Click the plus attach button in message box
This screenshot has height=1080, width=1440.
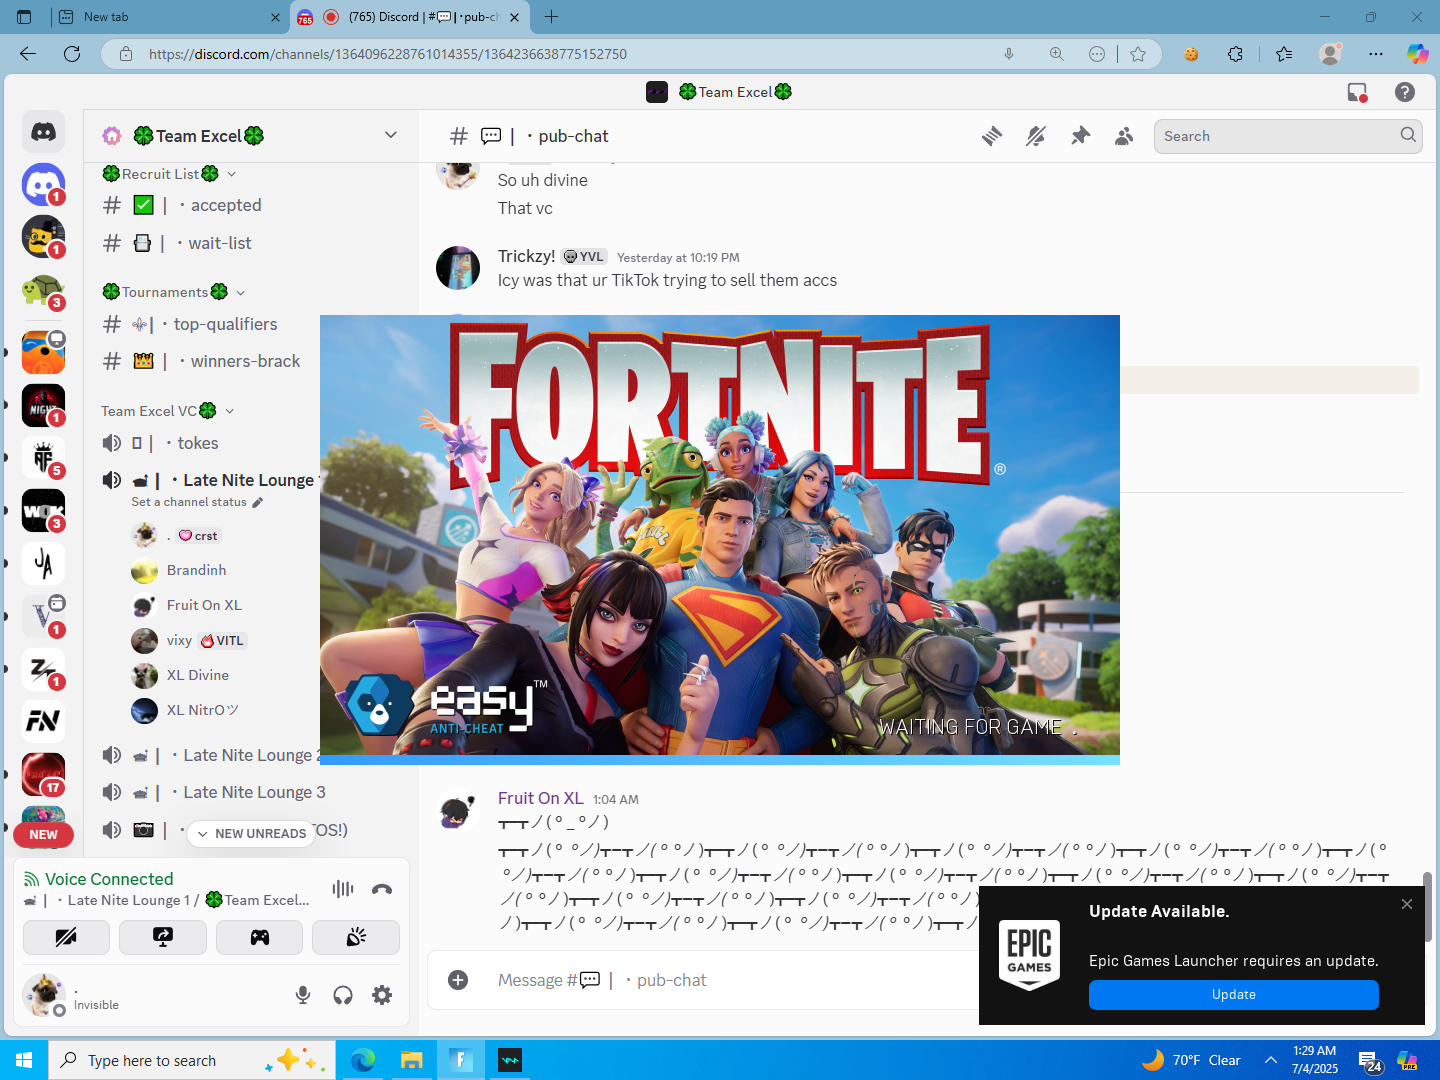[458, 980]
